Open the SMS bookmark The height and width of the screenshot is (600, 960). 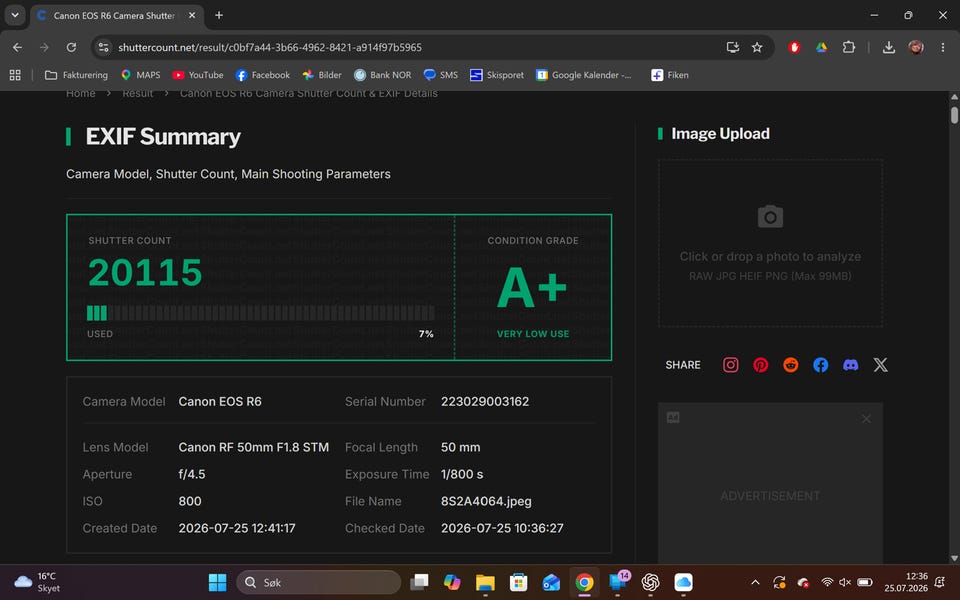click(441, 75)
